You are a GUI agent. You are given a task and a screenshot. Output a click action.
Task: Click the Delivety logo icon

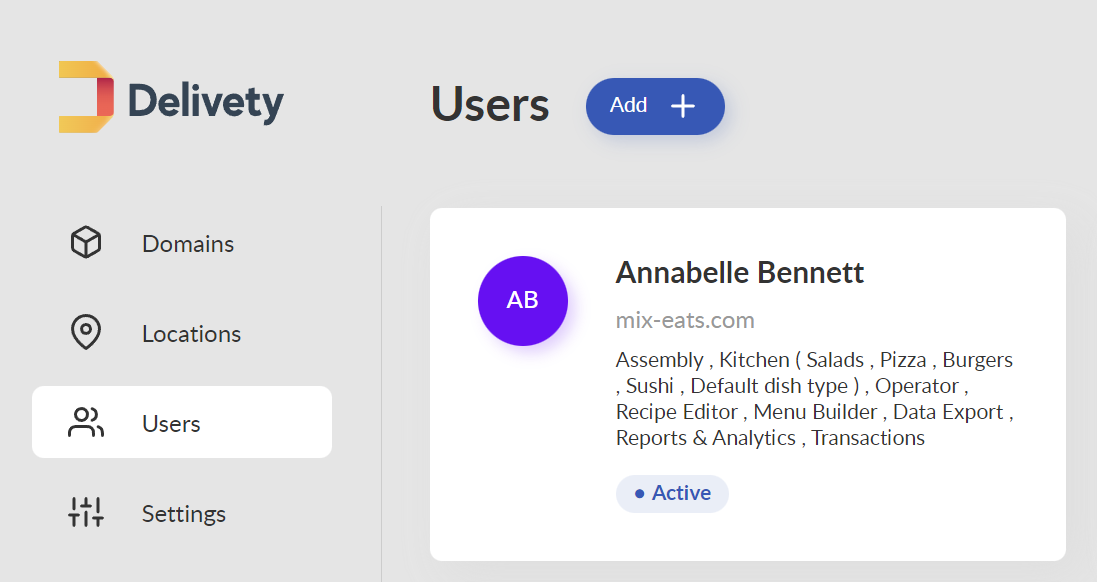click(86, 97)
